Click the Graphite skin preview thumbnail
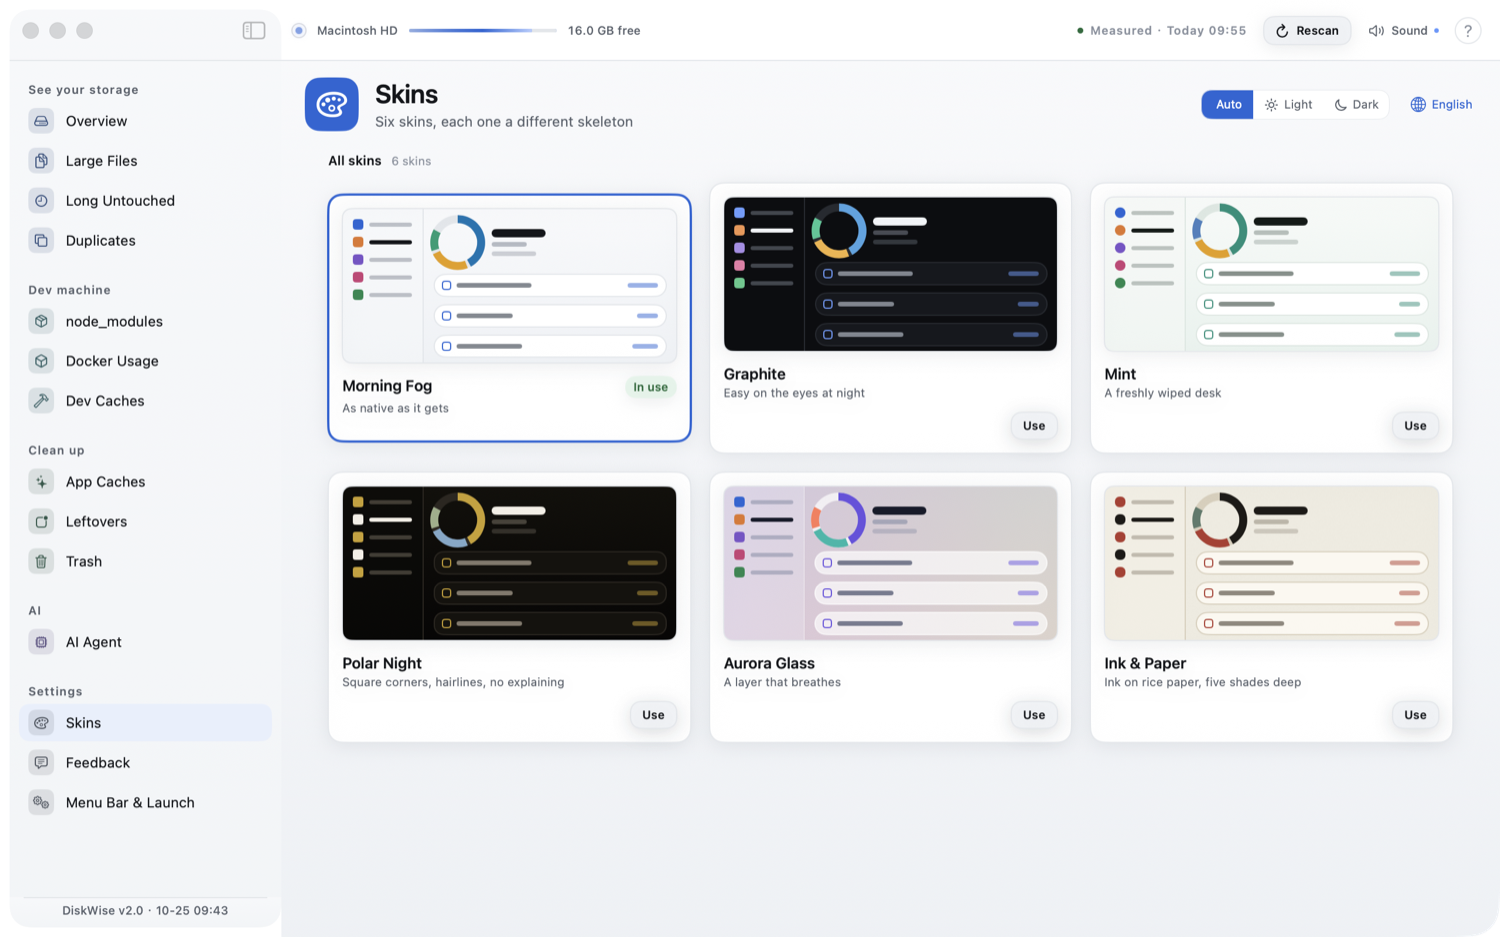Viewport: 1500px width, 937px height. 890,274
